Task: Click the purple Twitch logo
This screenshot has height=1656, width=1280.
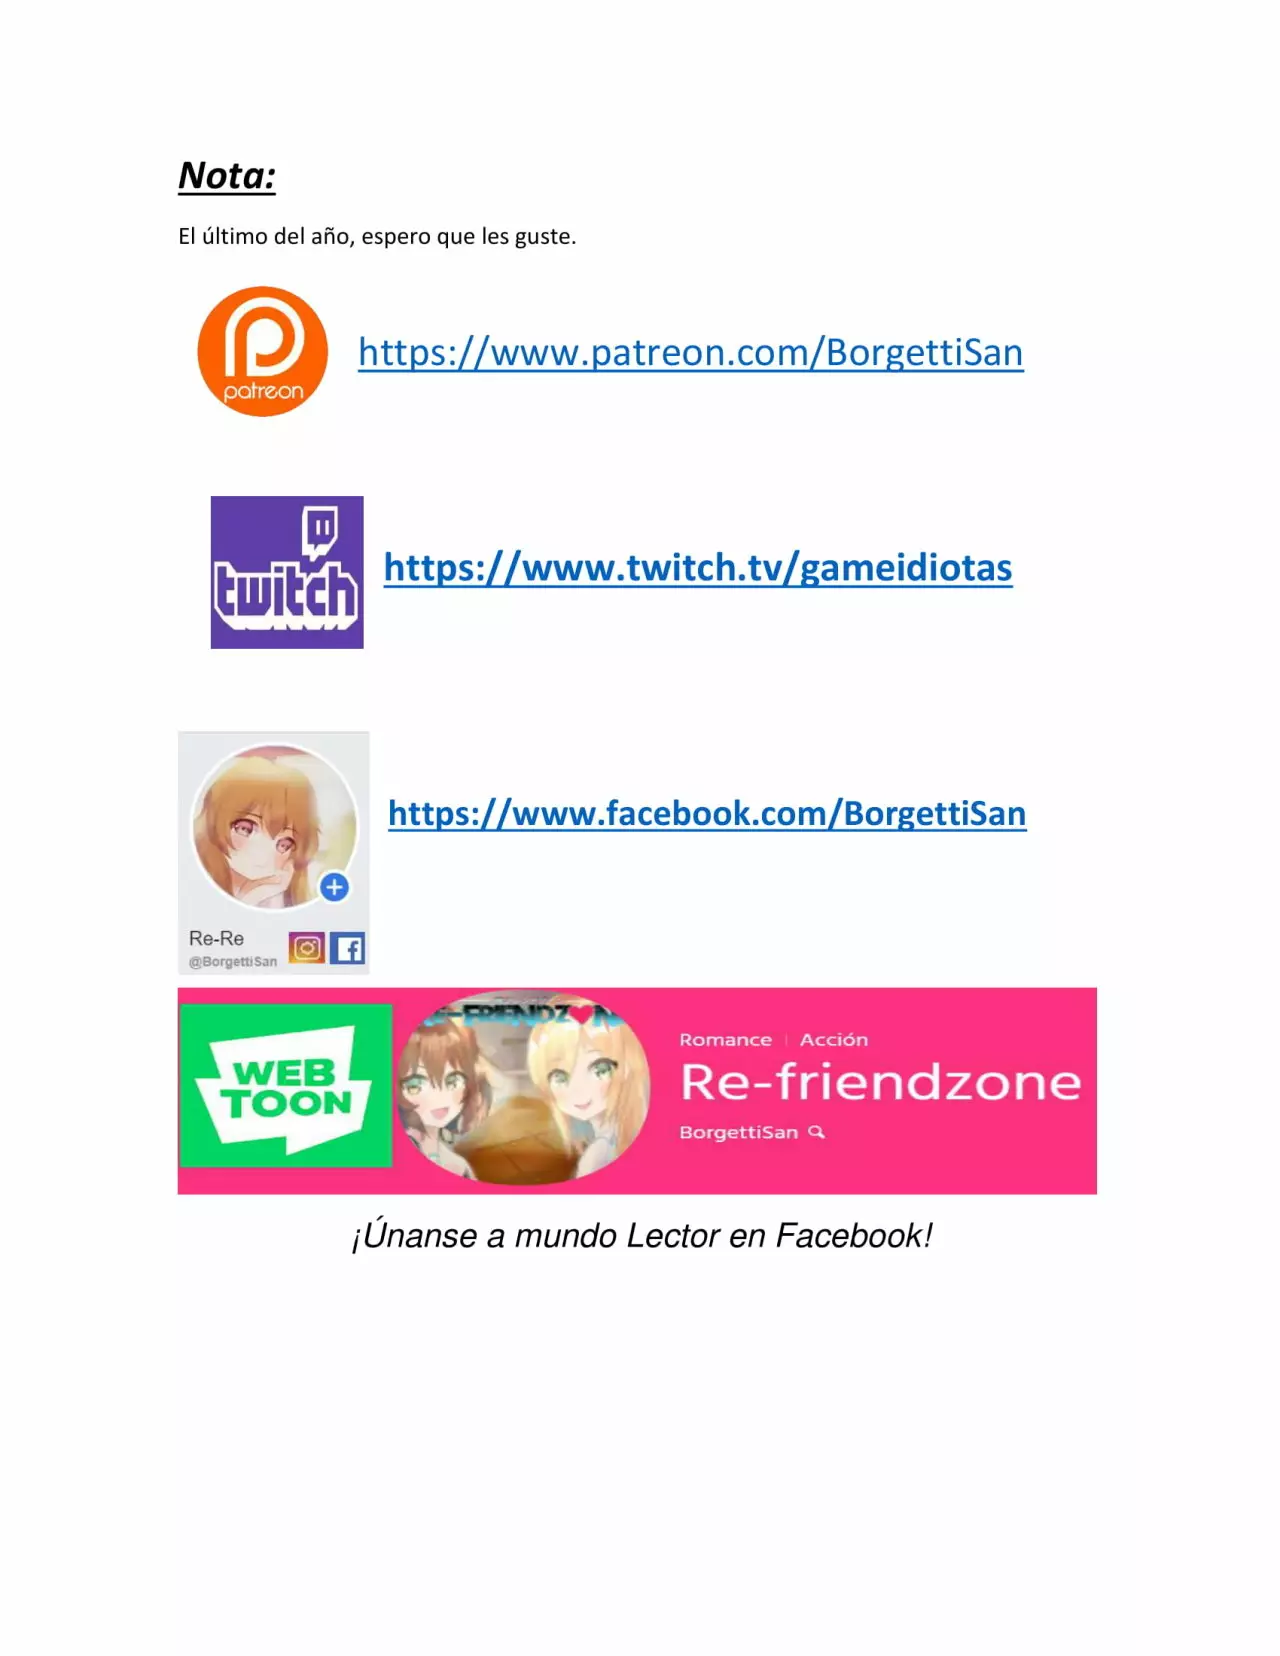Action: pos(287,572)
